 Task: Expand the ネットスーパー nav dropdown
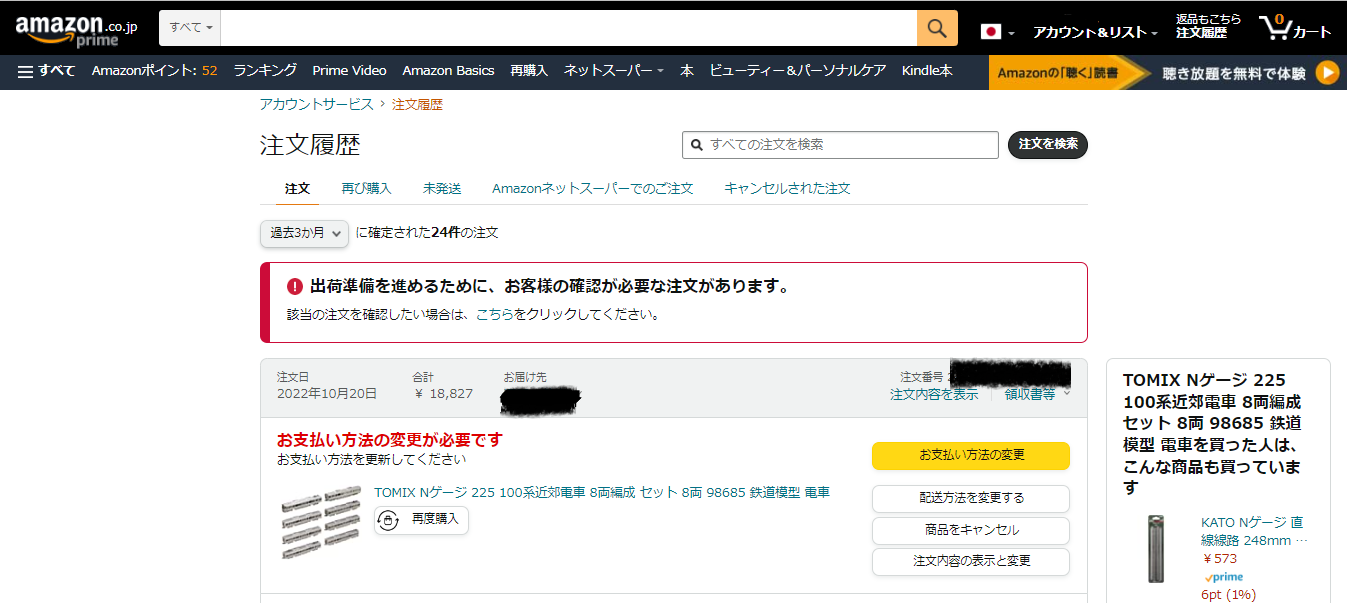click(x=614, y=71)
